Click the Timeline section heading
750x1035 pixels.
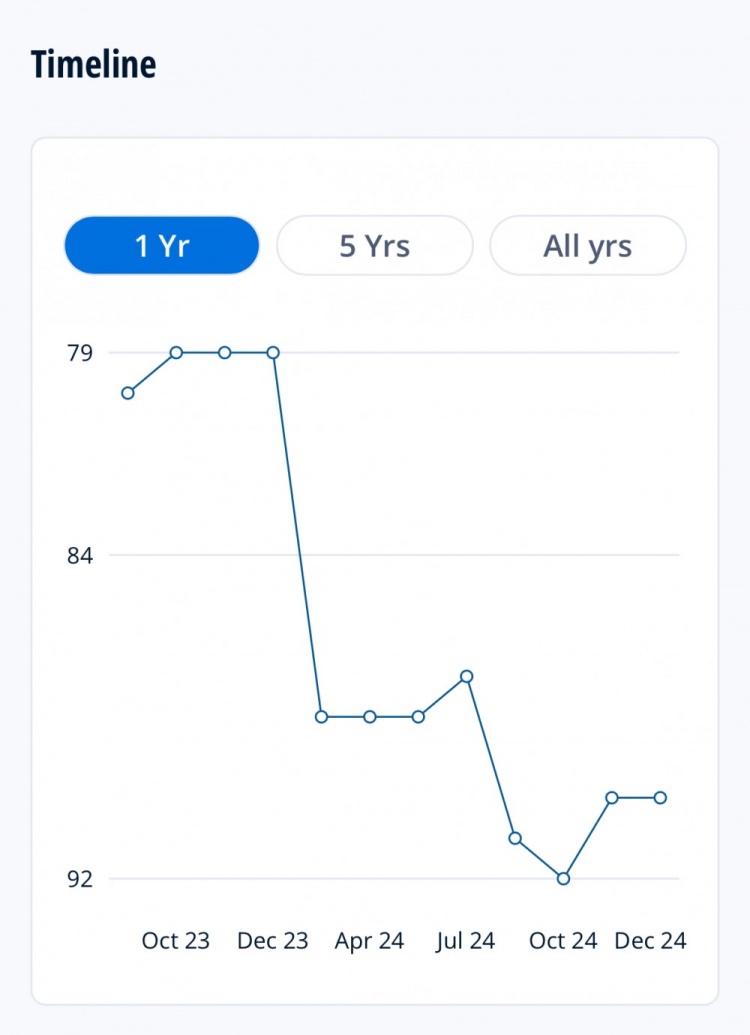click(x=94, y=64)
